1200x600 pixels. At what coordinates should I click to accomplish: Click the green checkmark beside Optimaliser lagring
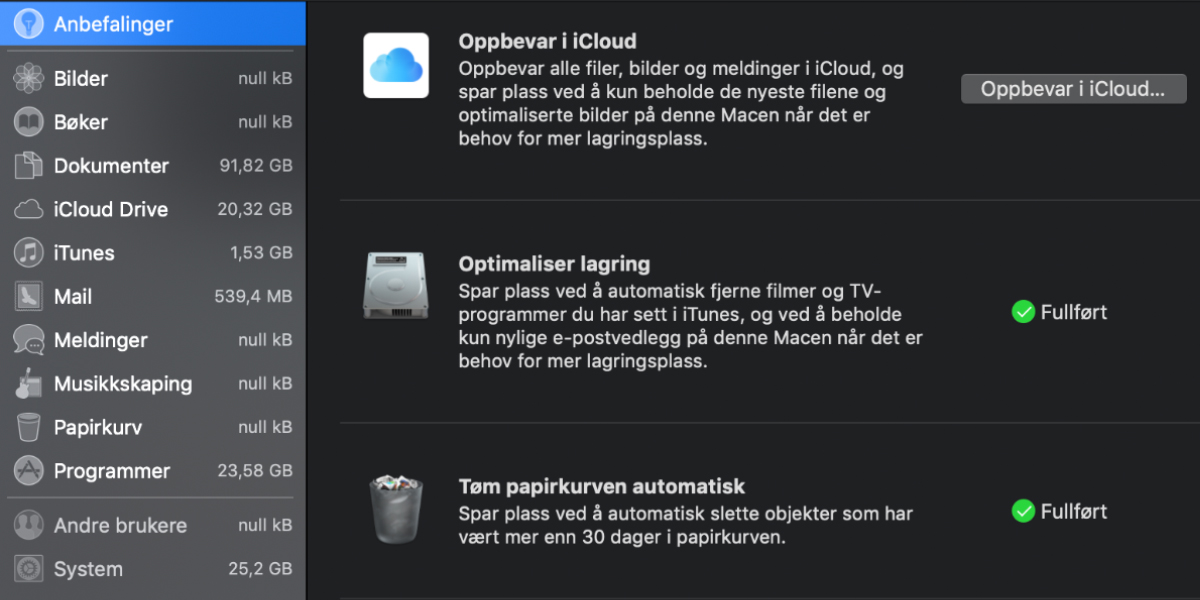pyautogui.click(x=1022, y=312)
